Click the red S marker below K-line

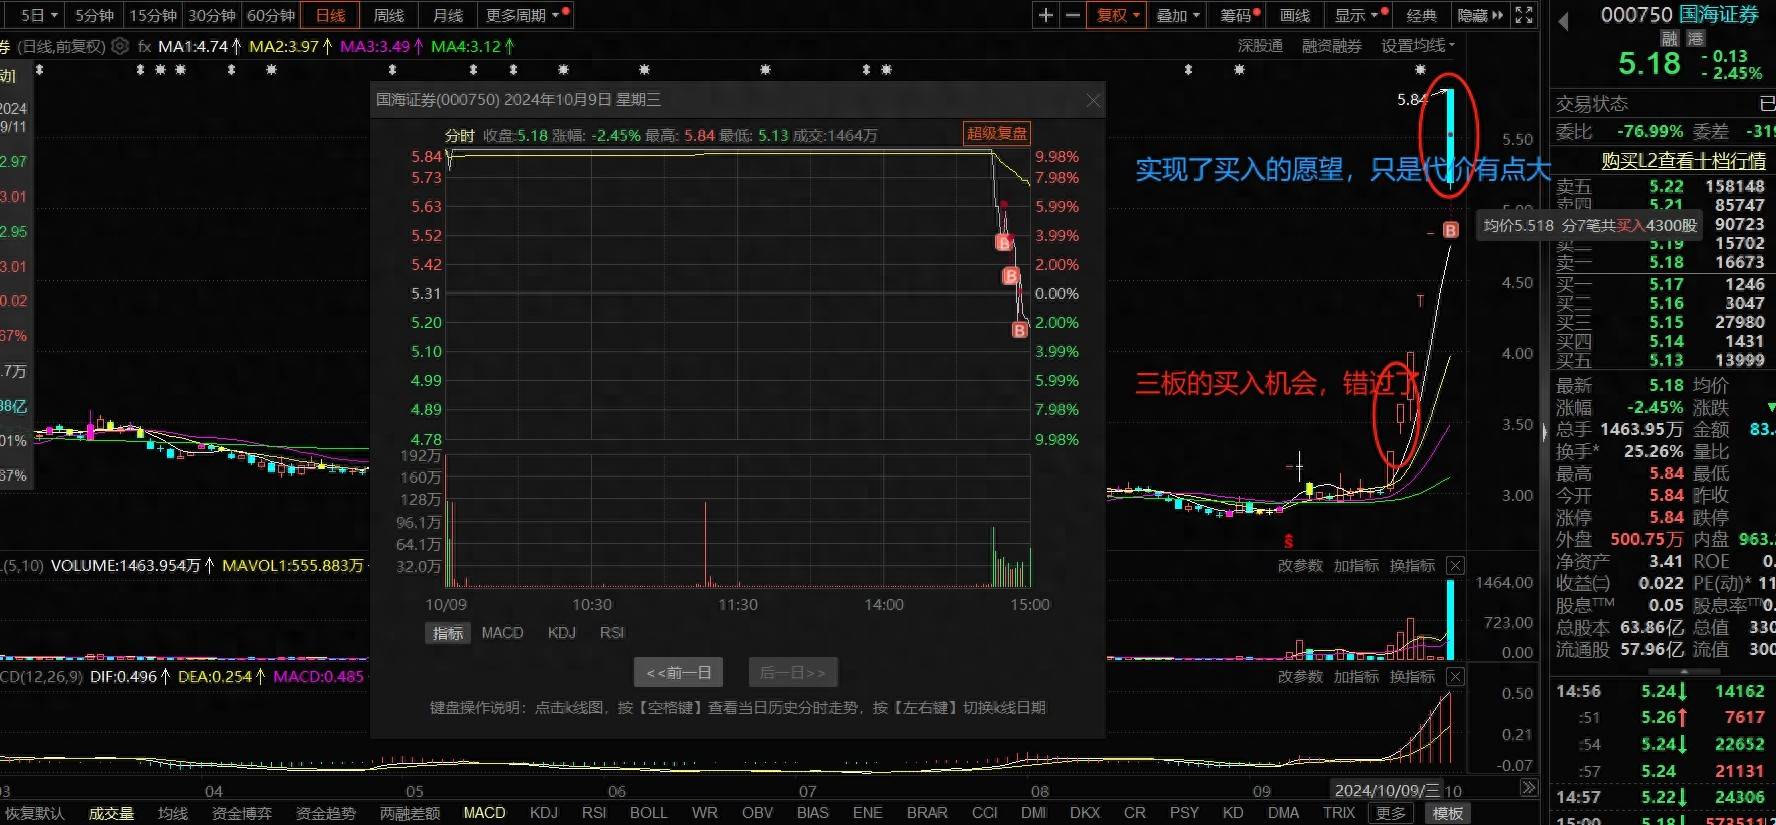point(1289,541)
